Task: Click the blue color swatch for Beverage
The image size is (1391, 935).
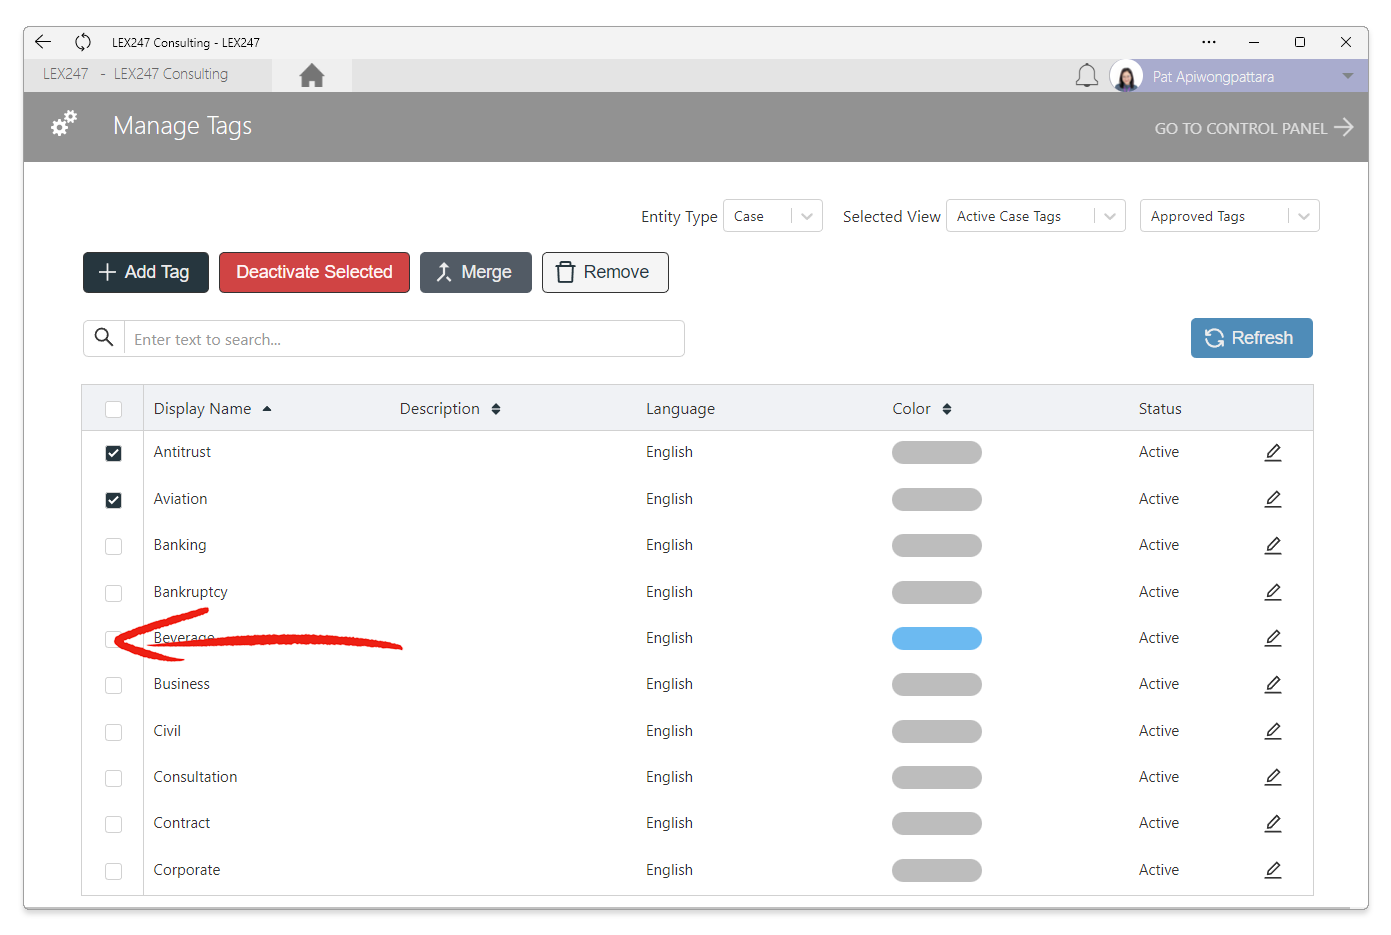Action: 937,638
